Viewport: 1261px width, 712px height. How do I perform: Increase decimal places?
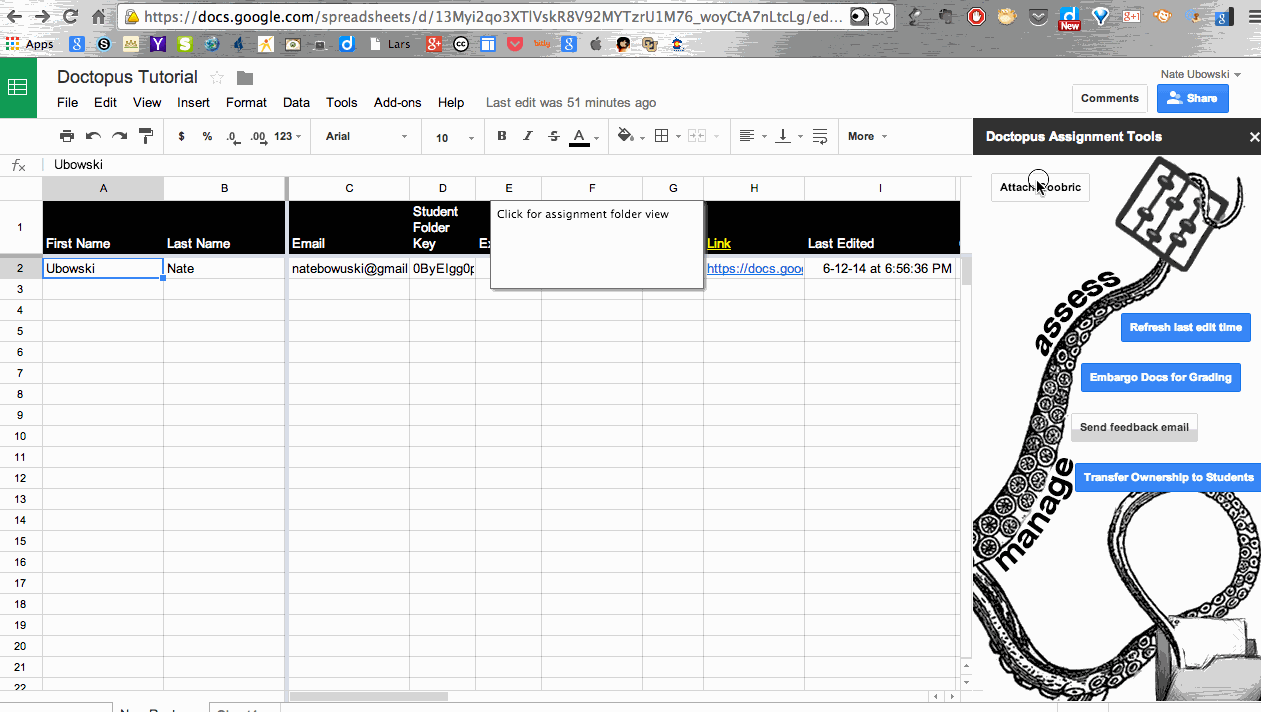click(258, 136)
